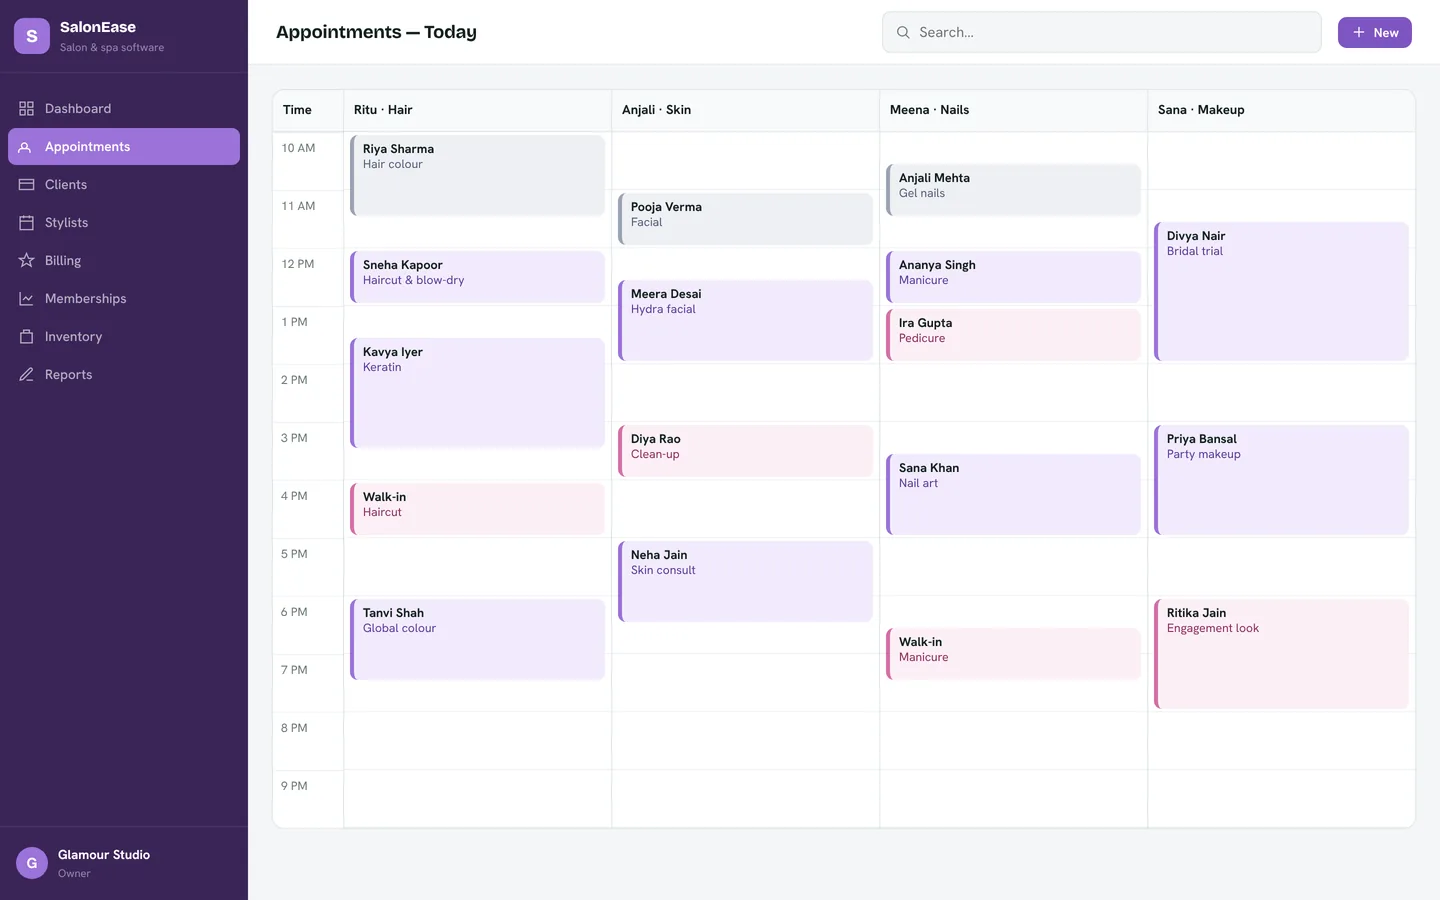Image resolution: width=1440 pixels, height=900 pixels.
Task: Select Meera Desai Hydra facial
Action: (746, 321)
